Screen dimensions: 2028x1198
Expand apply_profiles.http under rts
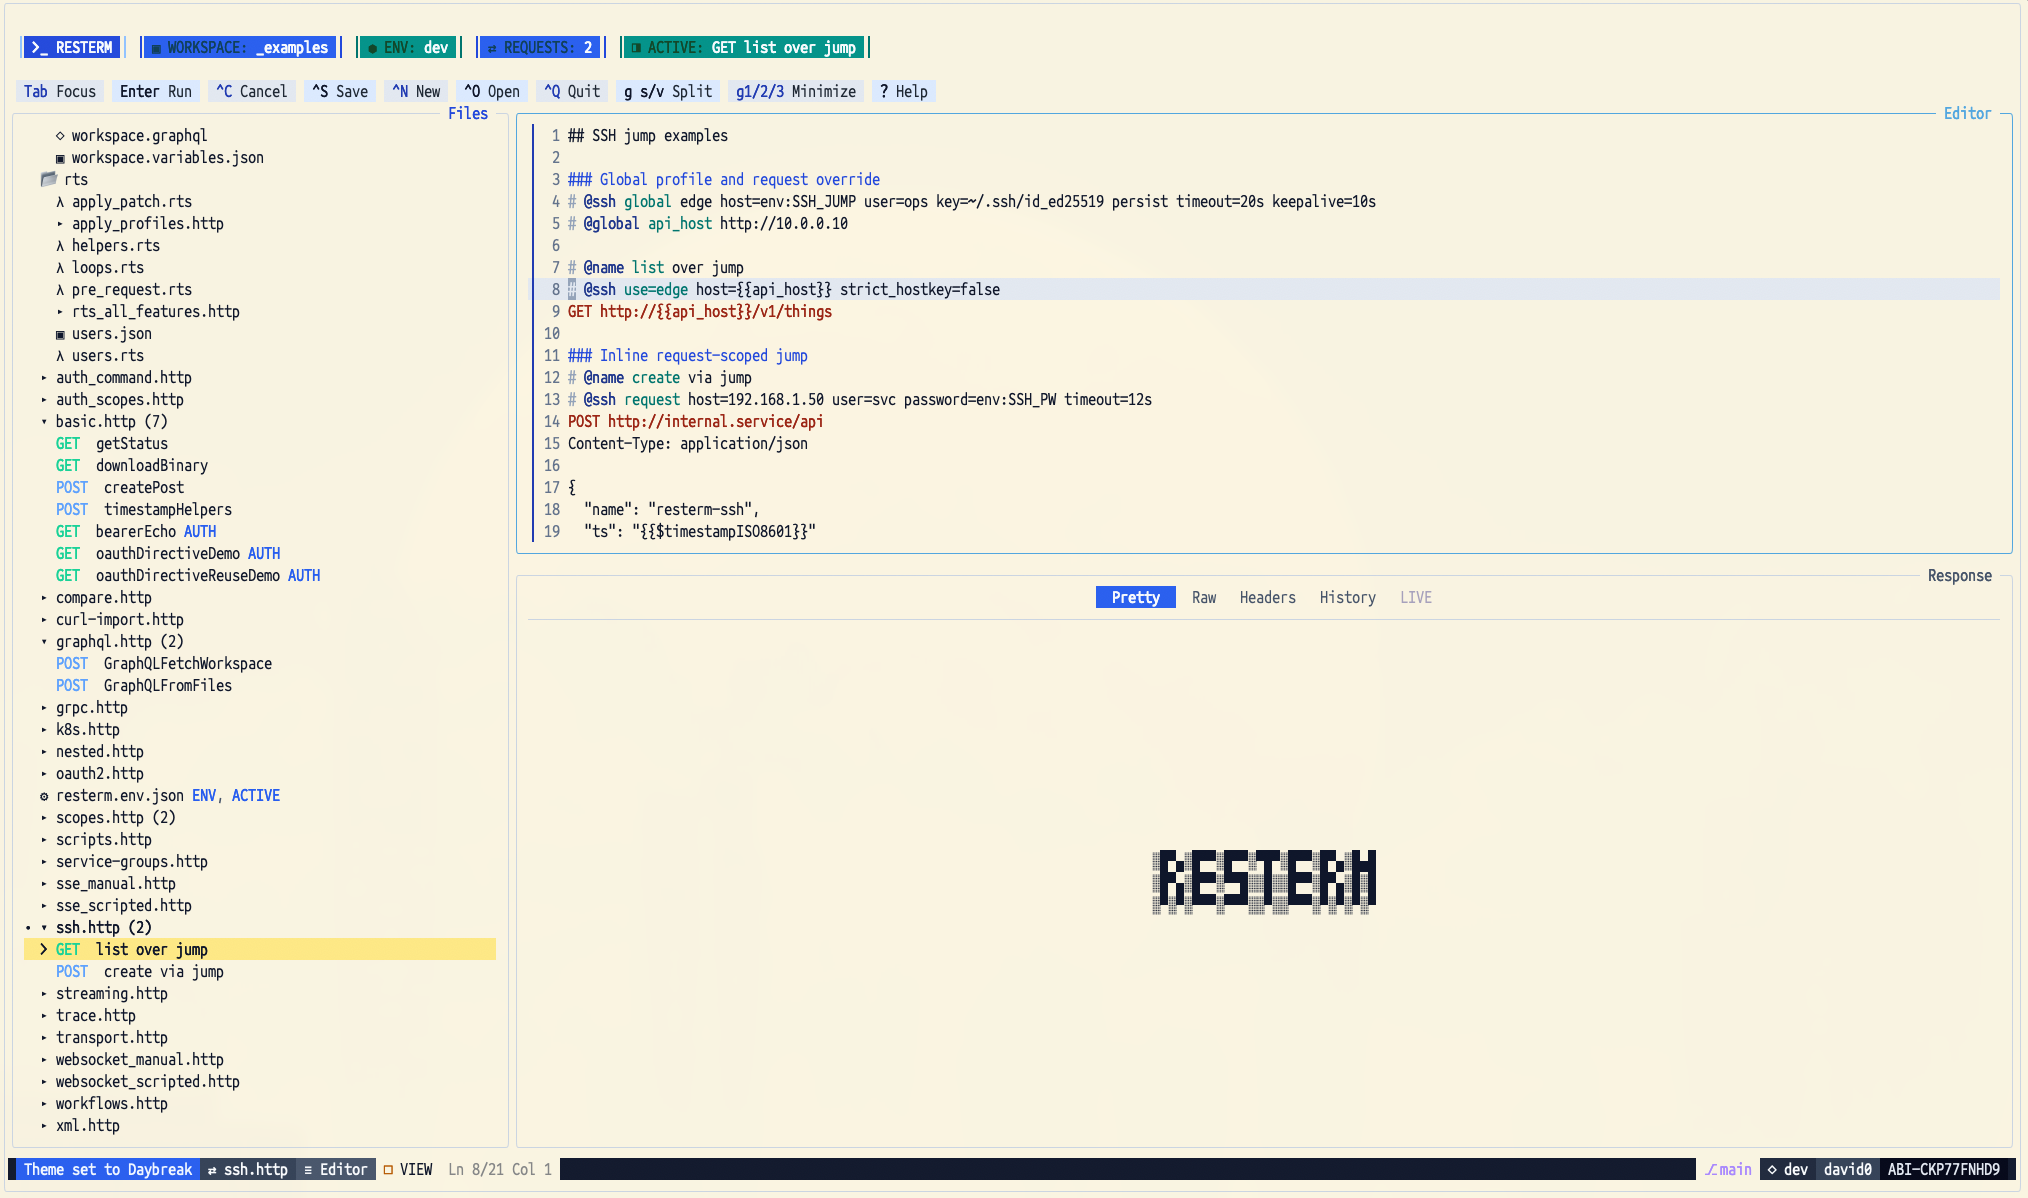[x=60, y=223]
